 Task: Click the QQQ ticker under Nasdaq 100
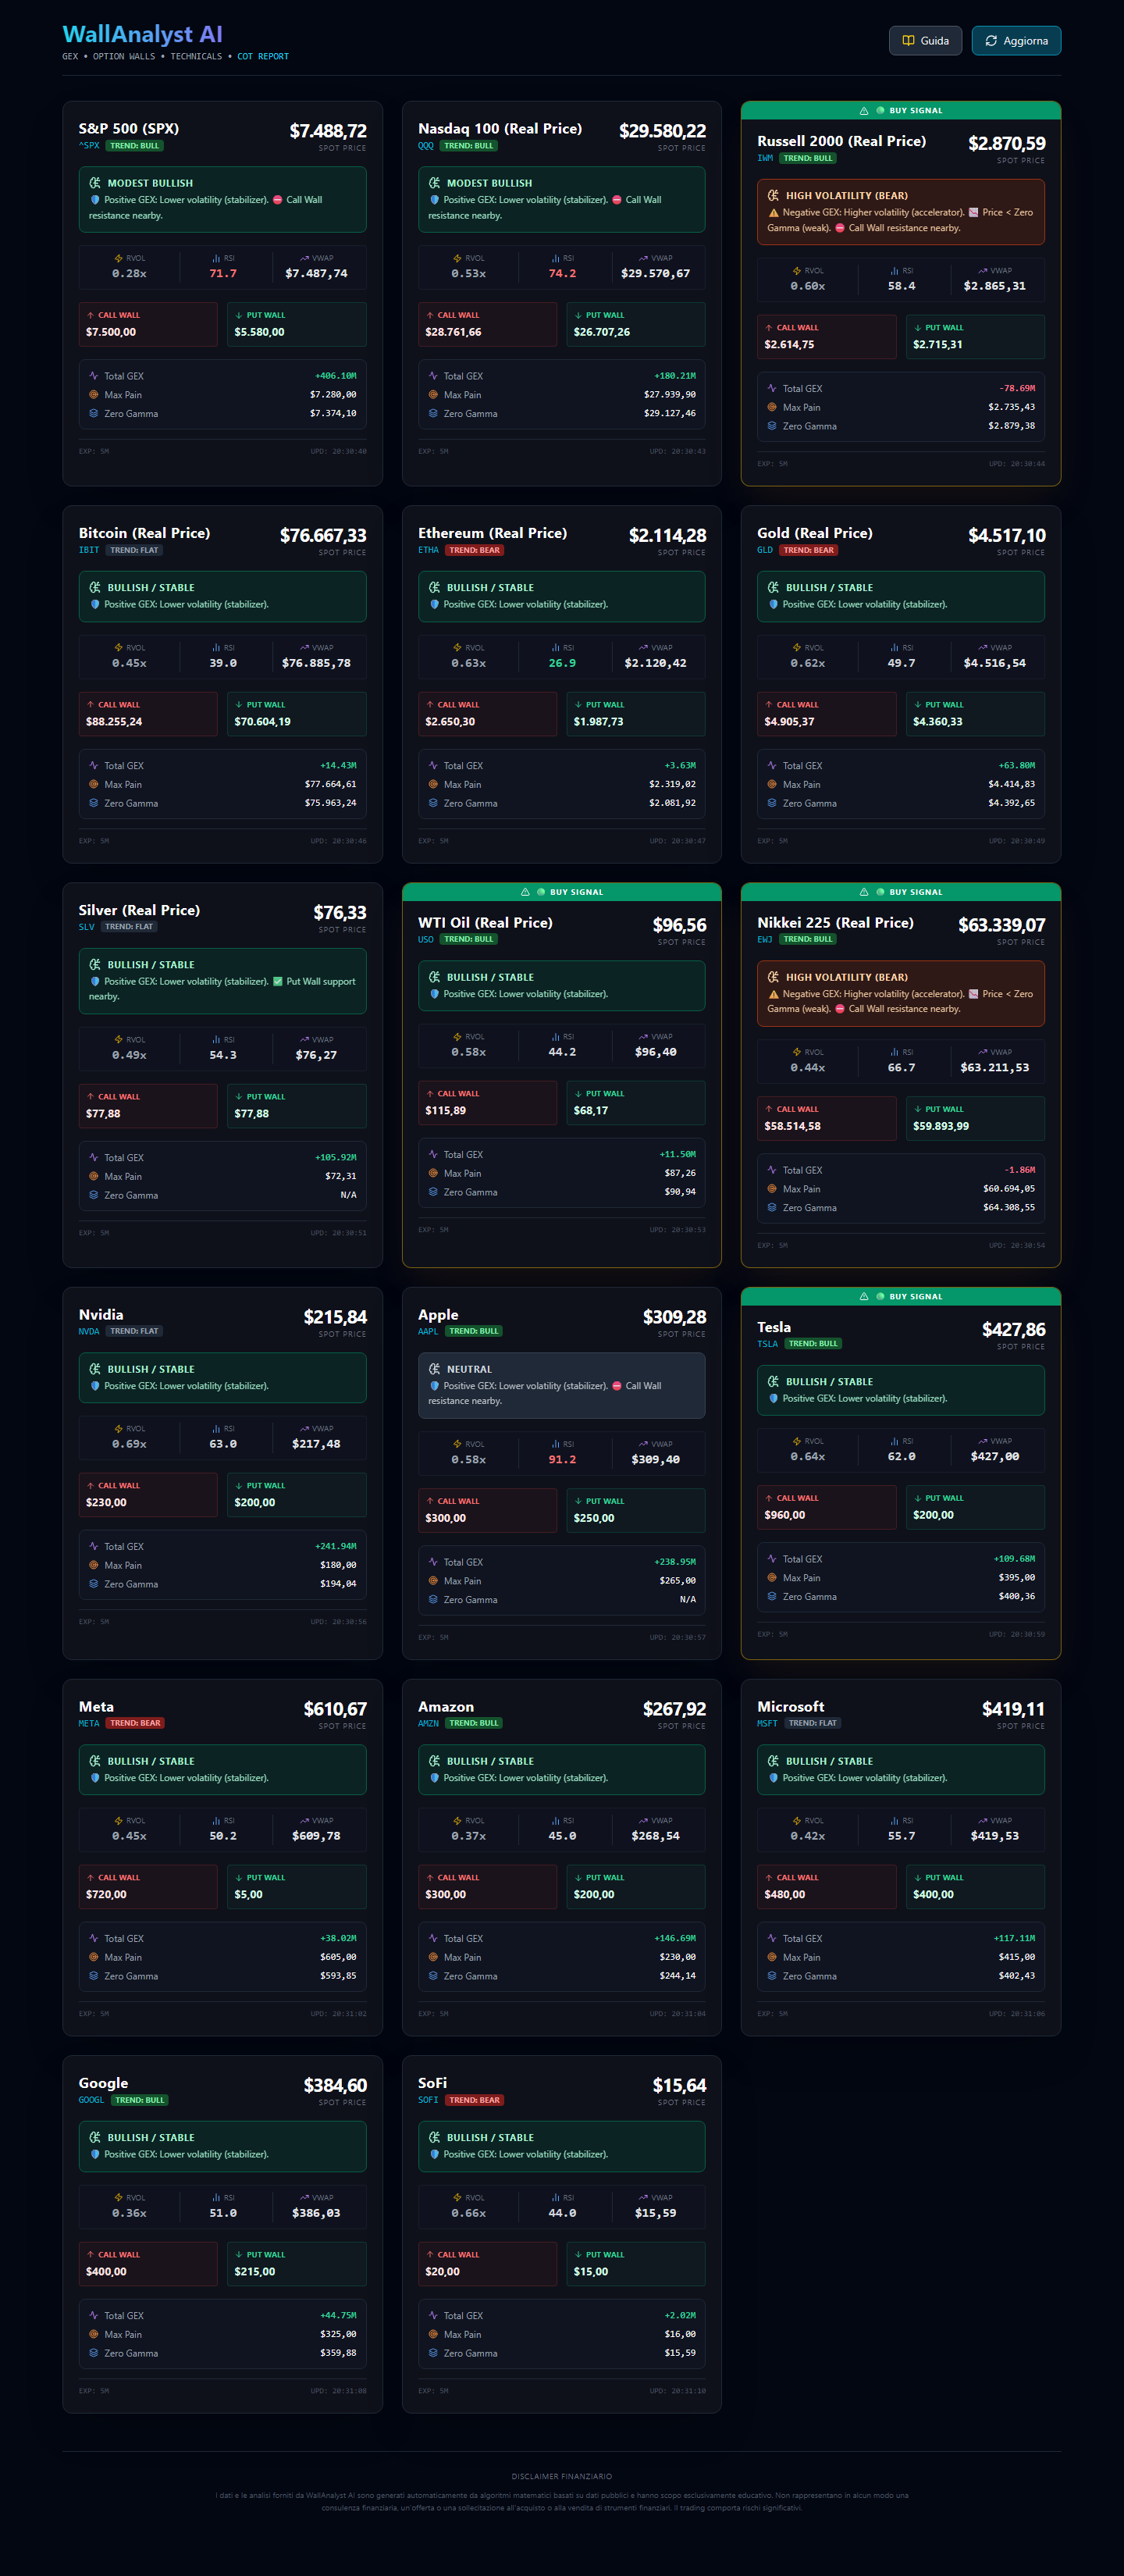pos(426,146)
